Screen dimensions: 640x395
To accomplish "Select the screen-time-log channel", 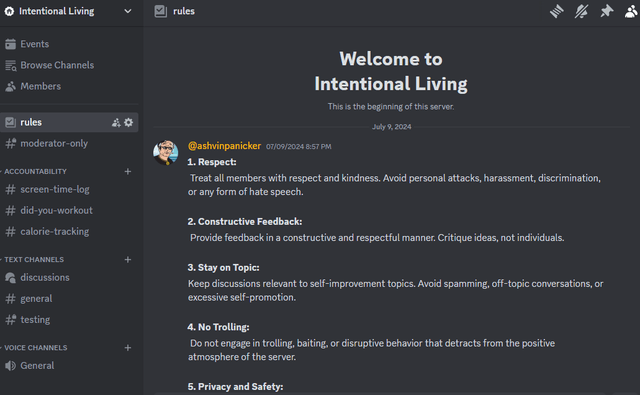I will click(x=69, y=189).
